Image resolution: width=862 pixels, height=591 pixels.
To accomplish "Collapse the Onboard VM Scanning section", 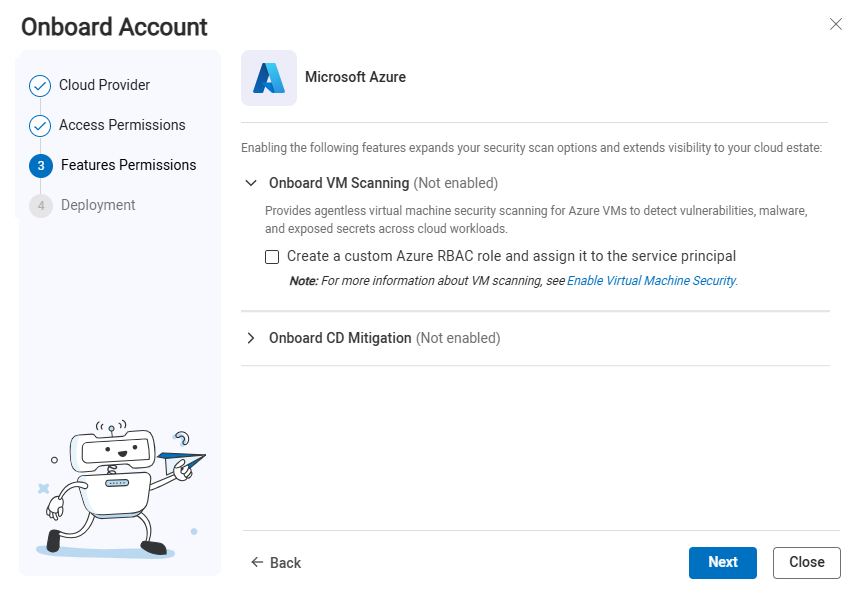I will [250, 184].
